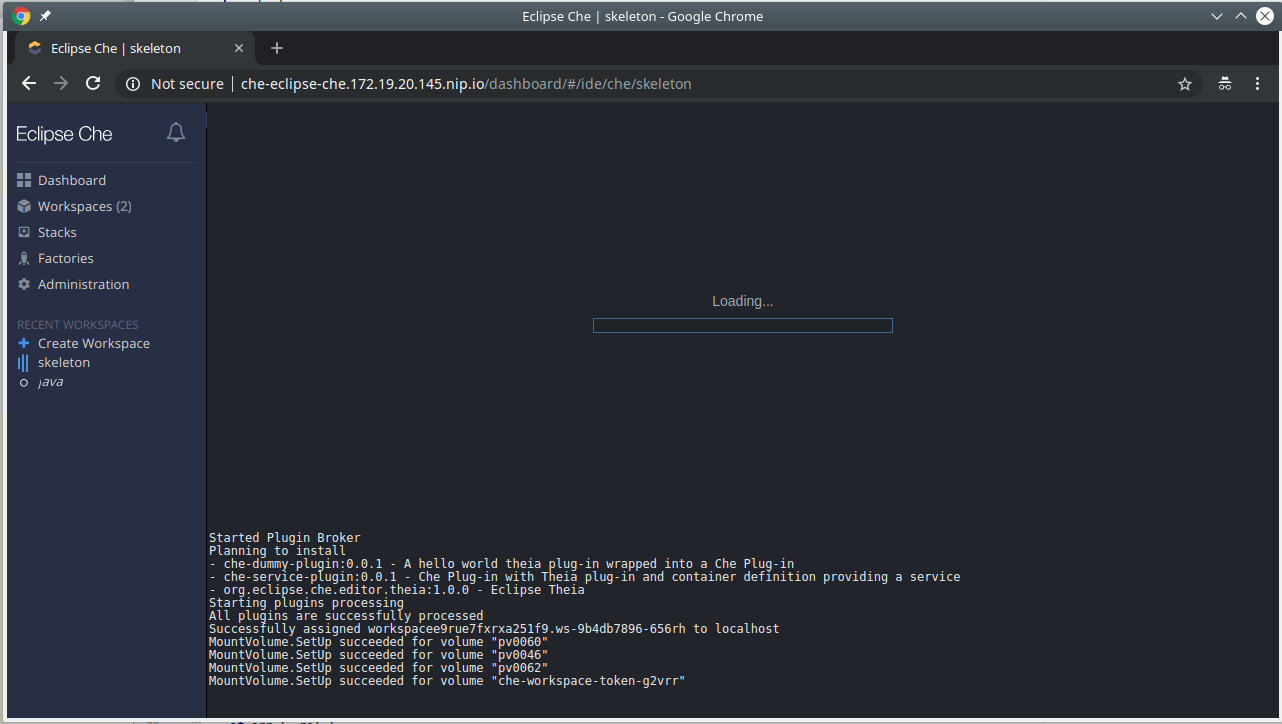Click the volume "pv0046" log line
This screenshot has height=724, width=1282.
379,655
